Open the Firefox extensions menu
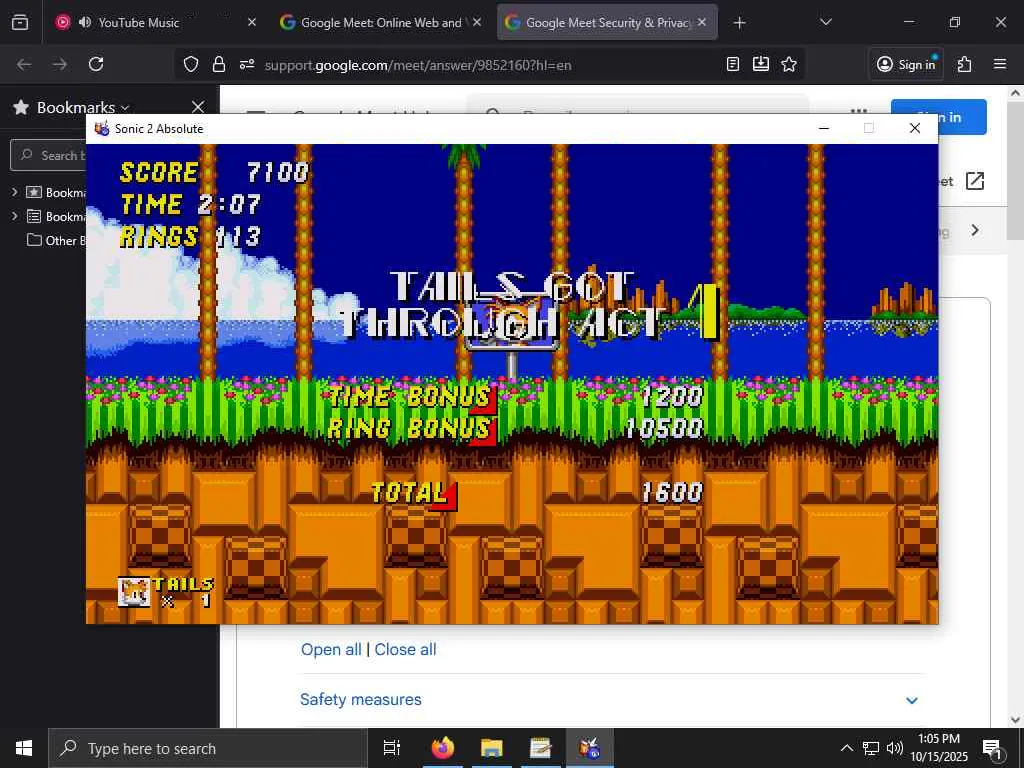This screenshot has width=1024, height=768. (964, 64)
